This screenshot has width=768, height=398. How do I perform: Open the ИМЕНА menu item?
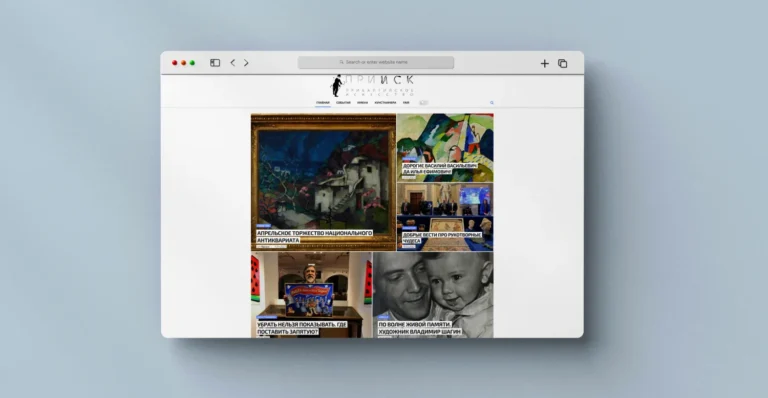coord(362,103)
